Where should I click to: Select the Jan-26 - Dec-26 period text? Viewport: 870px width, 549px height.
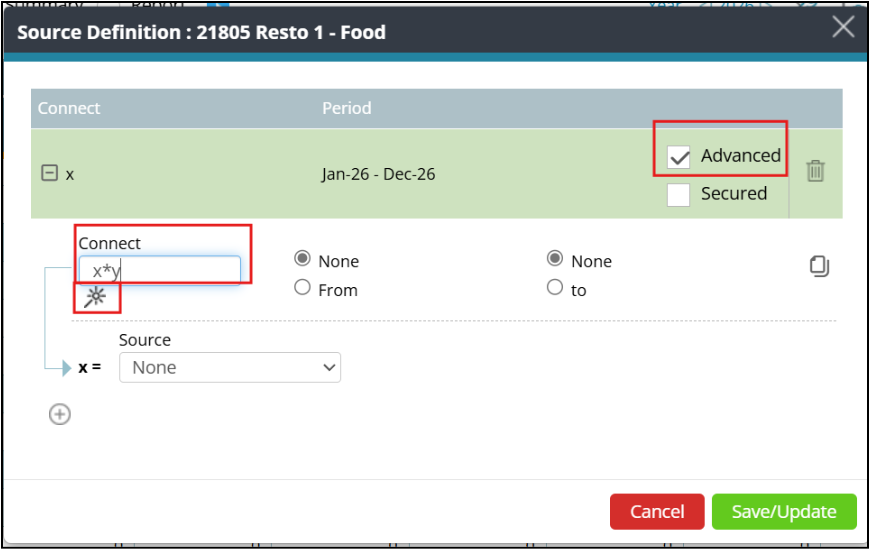(378, 174)
